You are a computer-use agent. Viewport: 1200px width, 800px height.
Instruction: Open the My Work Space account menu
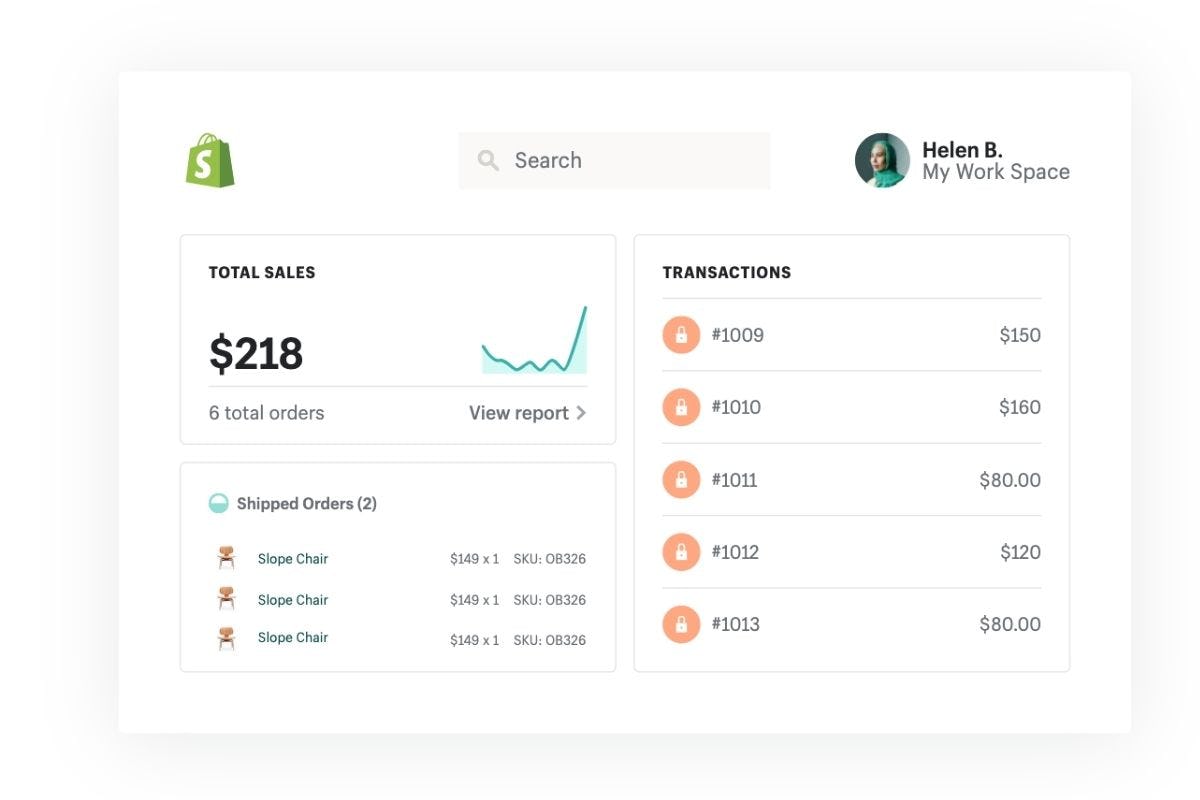click(x=995, y=172)
